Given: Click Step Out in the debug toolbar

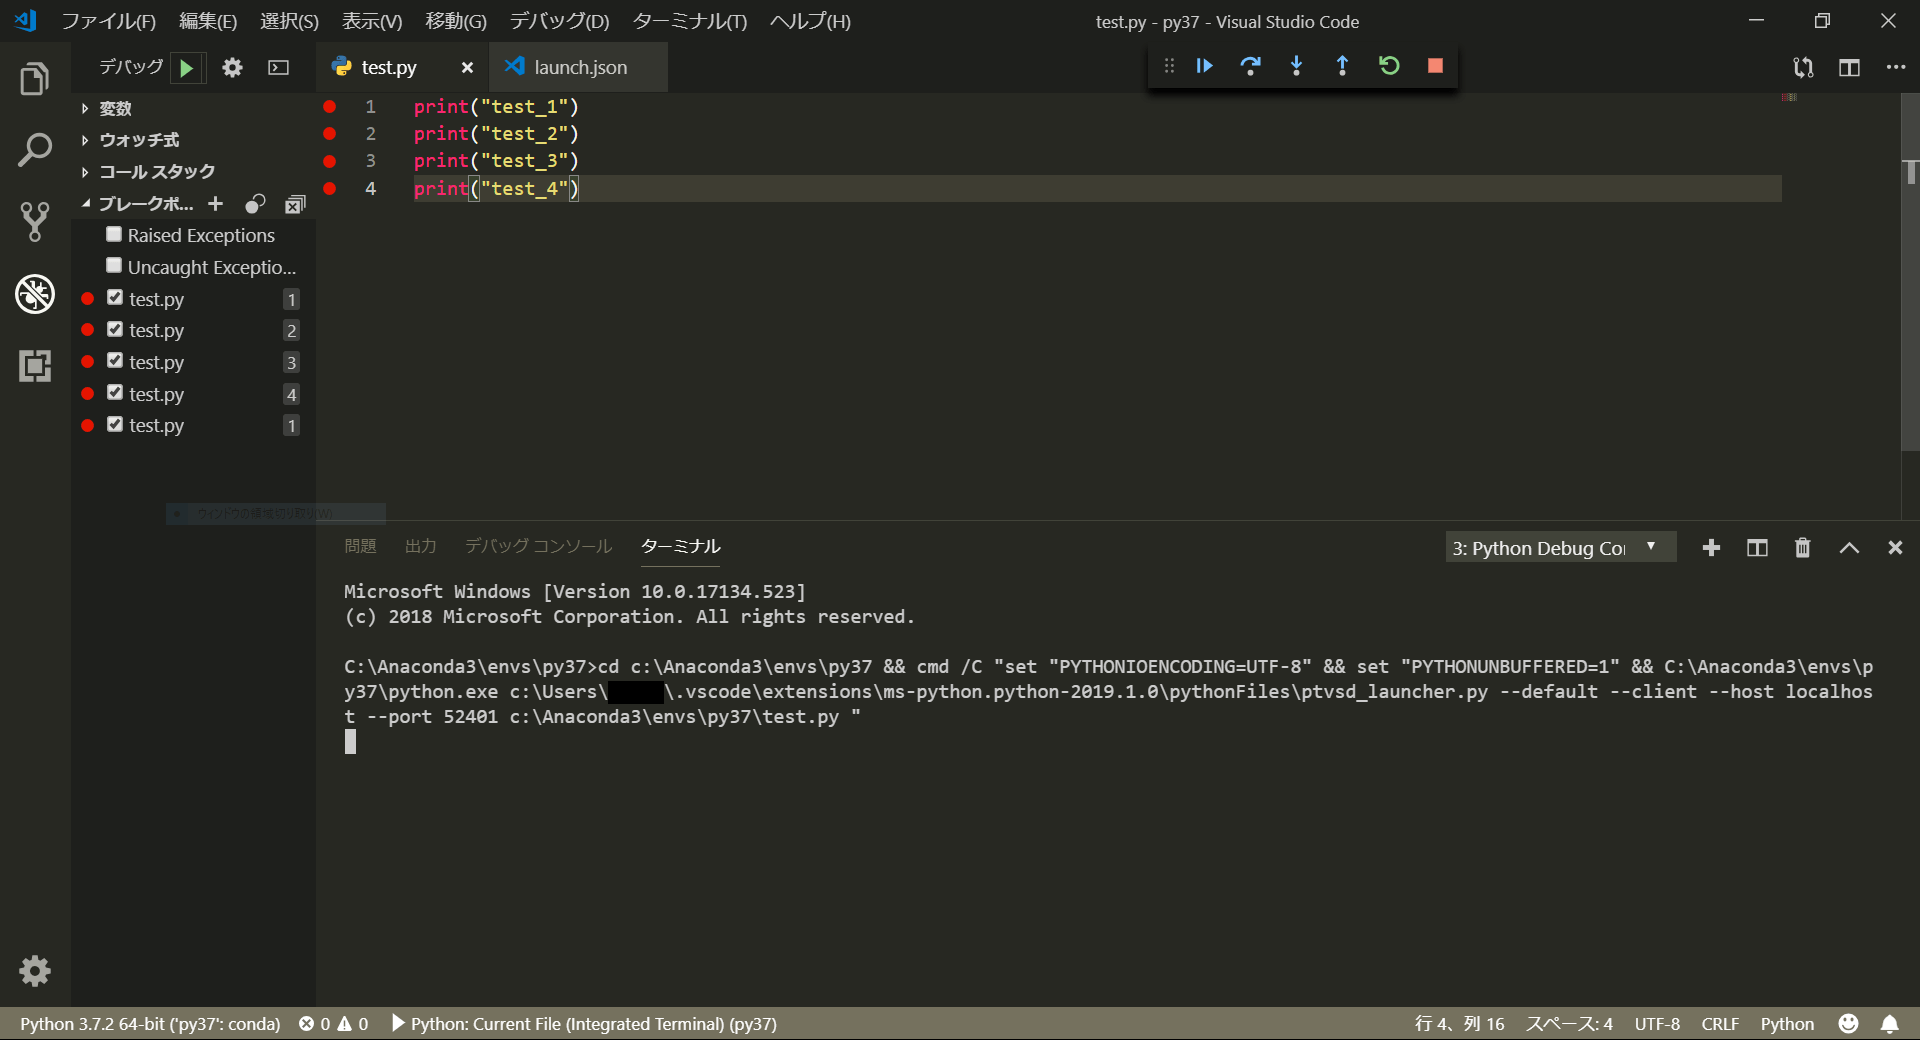Looking at the screenshot, I should pyautogui.click(x=1342, y=66).
